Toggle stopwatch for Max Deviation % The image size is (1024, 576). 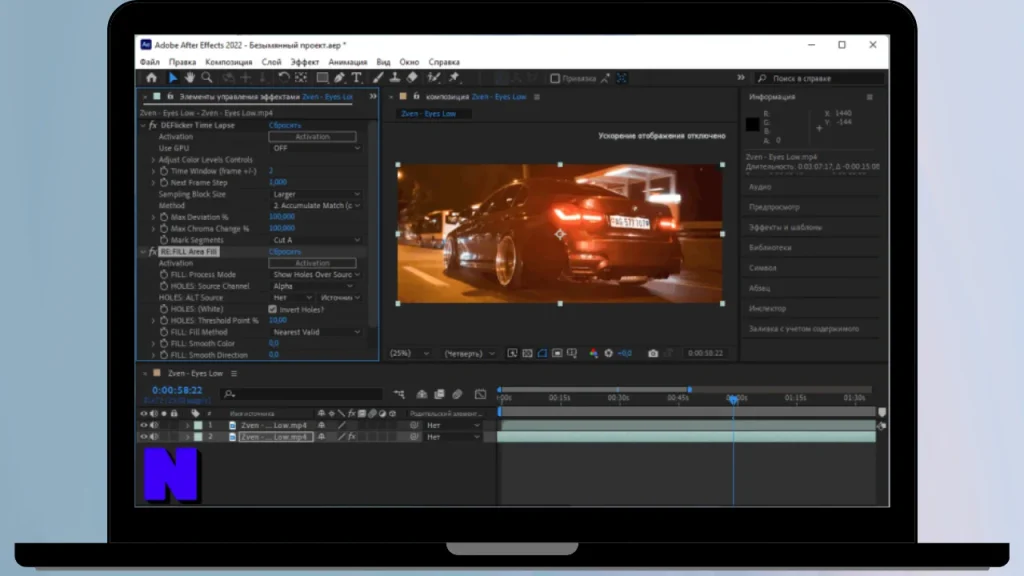164,217
